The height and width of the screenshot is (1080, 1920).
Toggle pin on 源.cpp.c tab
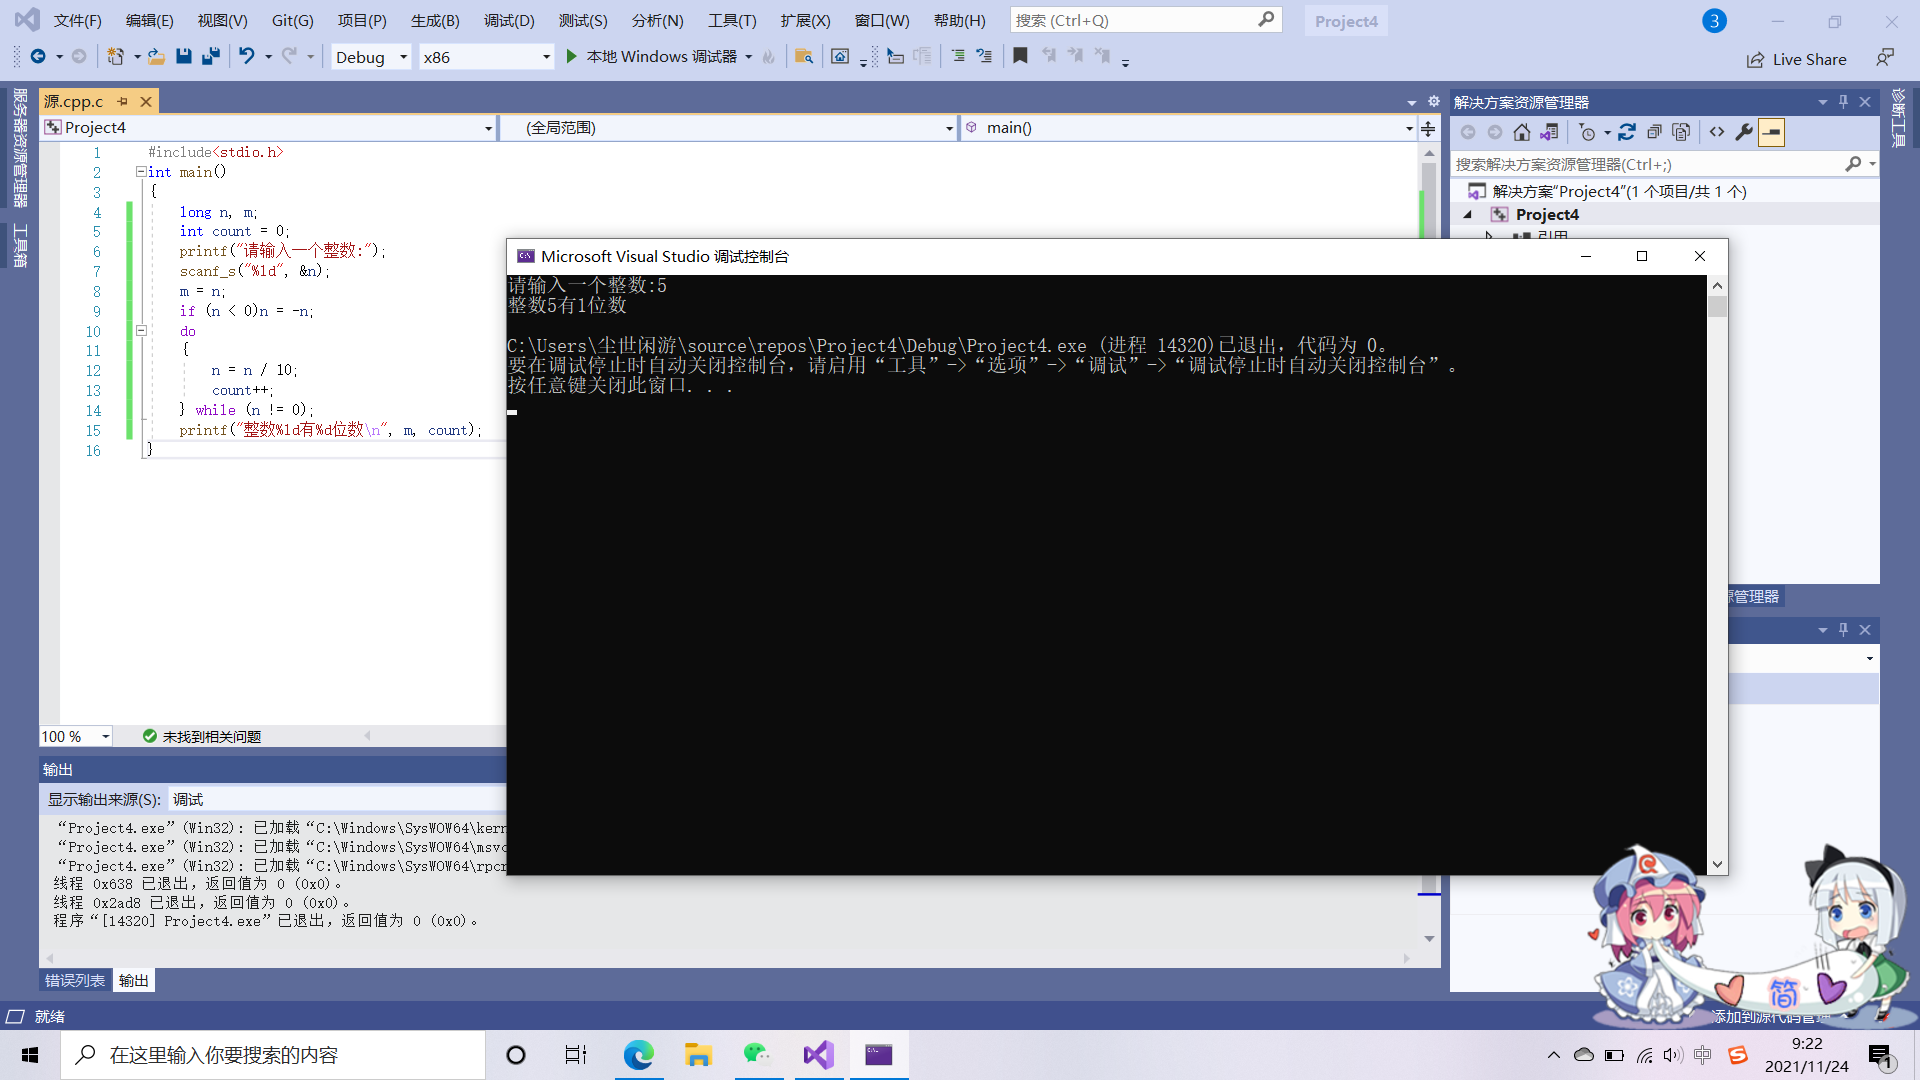click(123, 101)
